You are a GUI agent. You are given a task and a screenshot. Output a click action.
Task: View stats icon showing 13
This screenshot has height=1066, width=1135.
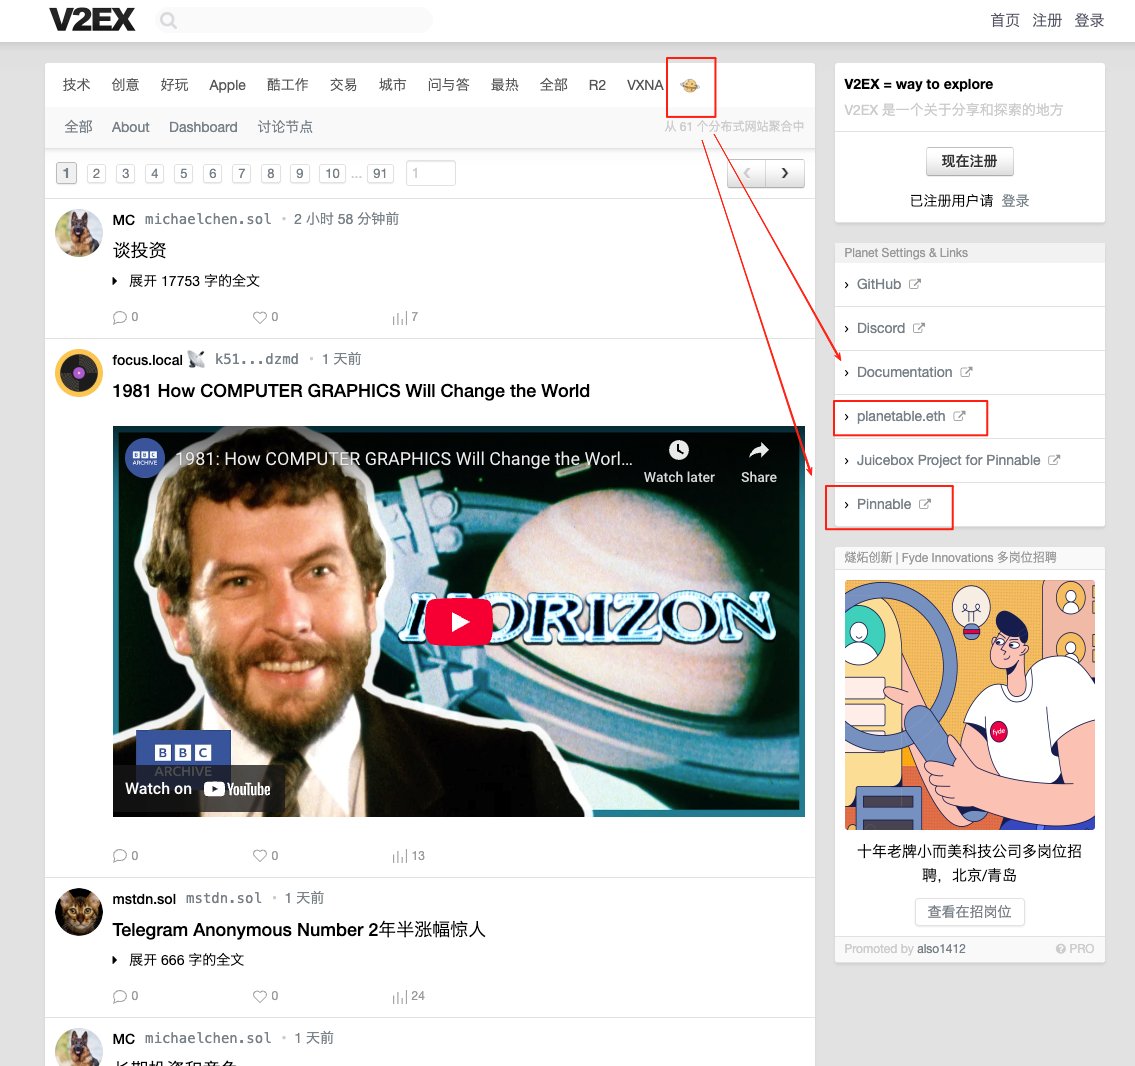[400, 856]
